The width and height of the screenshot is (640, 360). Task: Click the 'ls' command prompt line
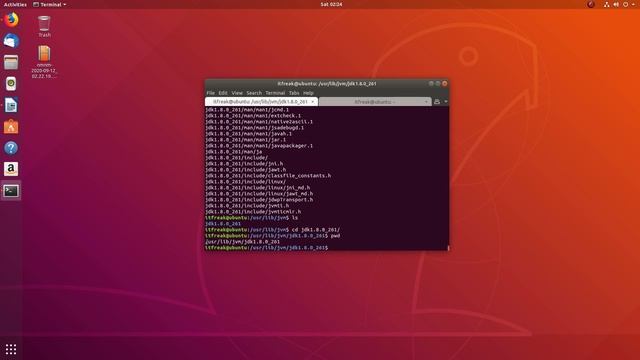[x=251, y=218]
